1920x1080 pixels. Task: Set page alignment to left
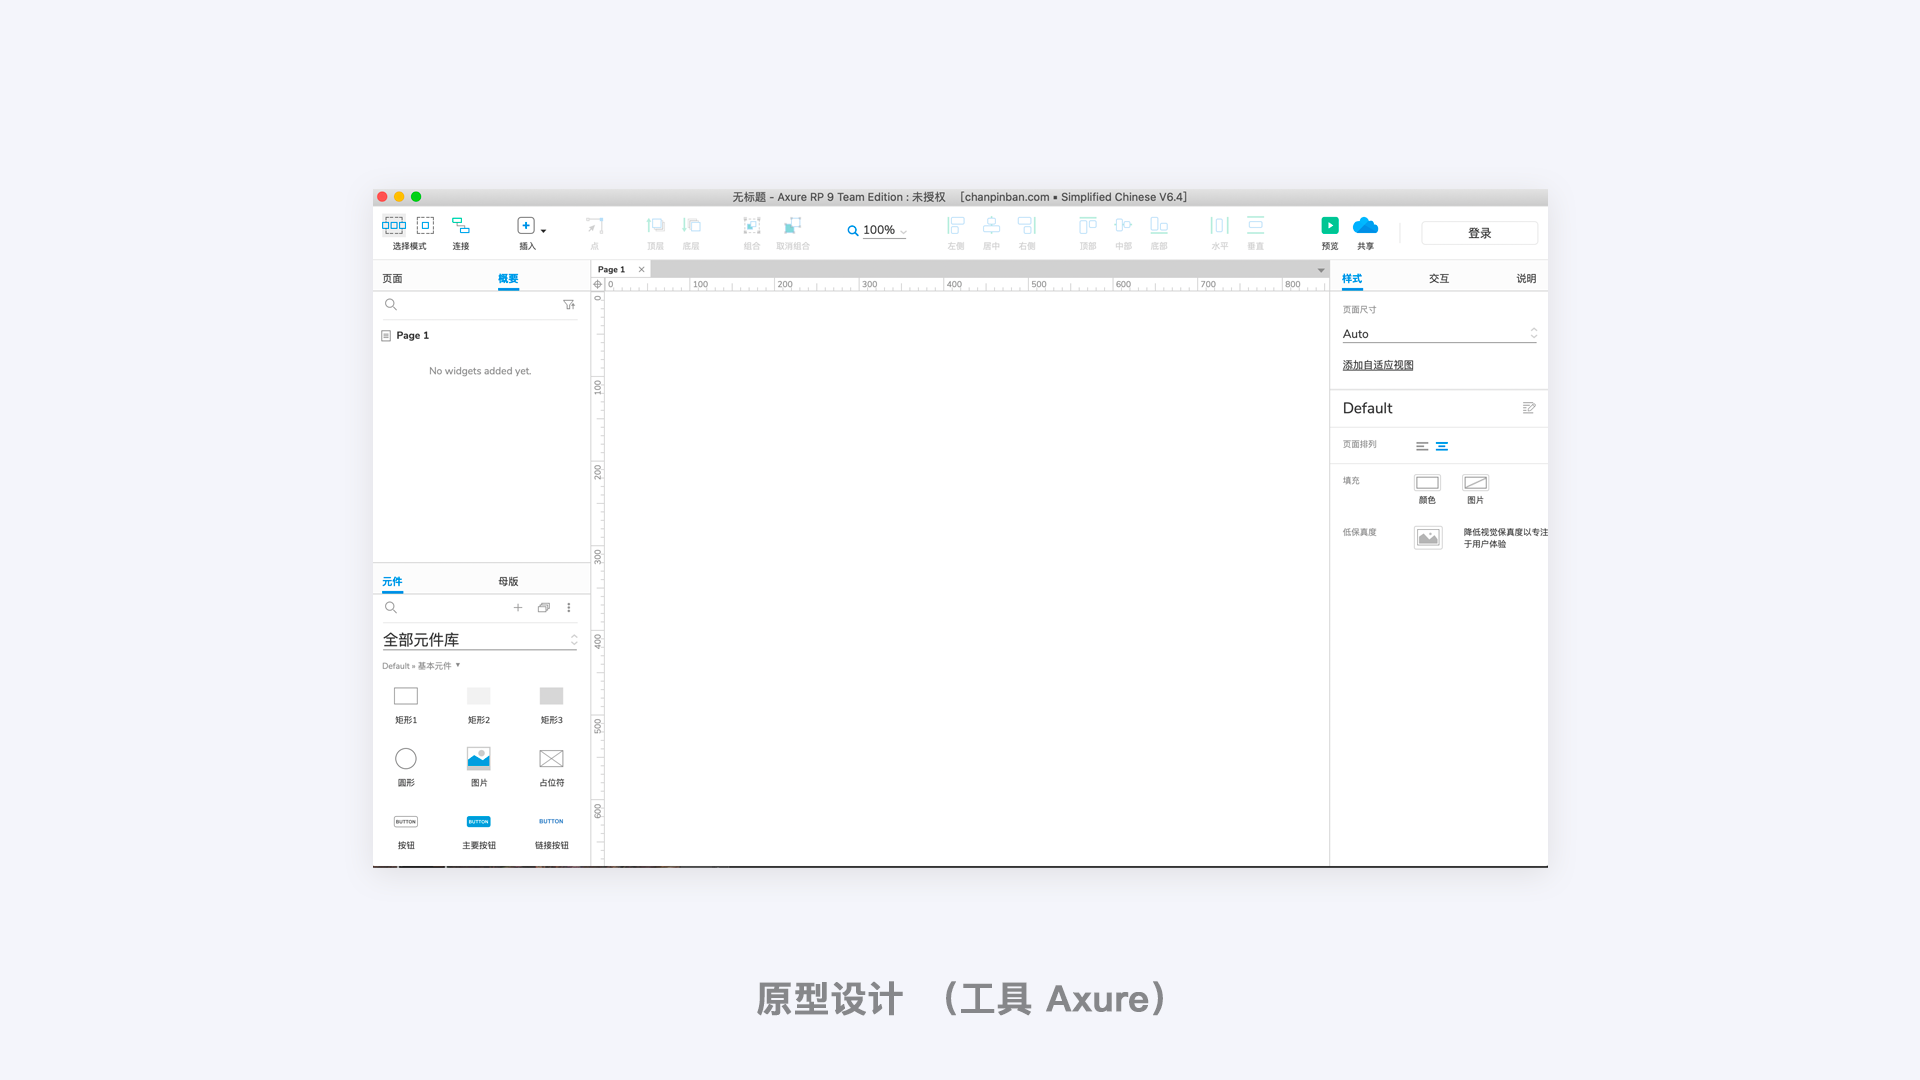pos(1422,446)
